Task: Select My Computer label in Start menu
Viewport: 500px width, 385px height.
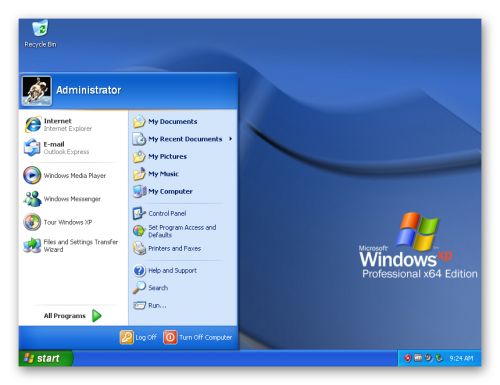Action: coord(170,191)
